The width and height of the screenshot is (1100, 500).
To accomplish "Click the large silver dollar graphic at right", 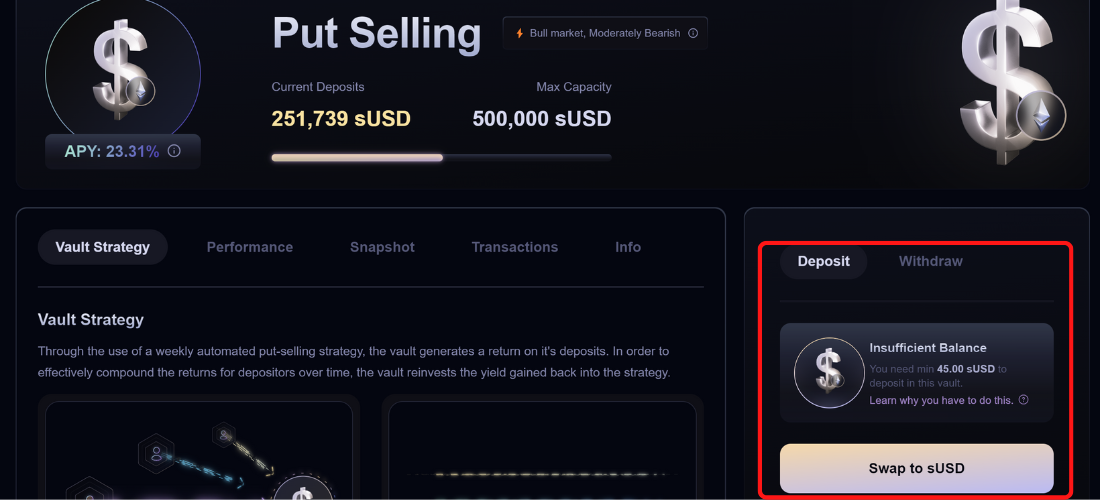I will pos(1008,85).
